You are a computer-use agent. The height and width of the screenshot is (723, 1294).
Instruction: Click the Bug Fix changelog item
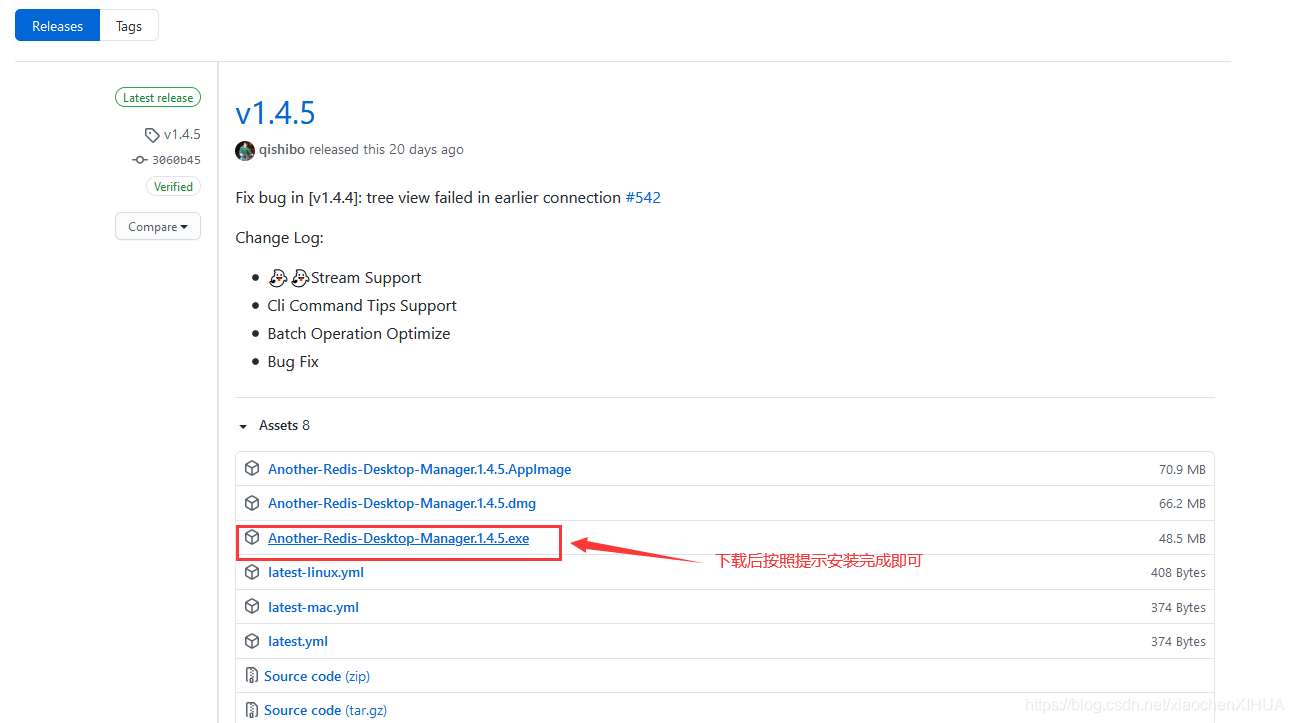point(293,362)
